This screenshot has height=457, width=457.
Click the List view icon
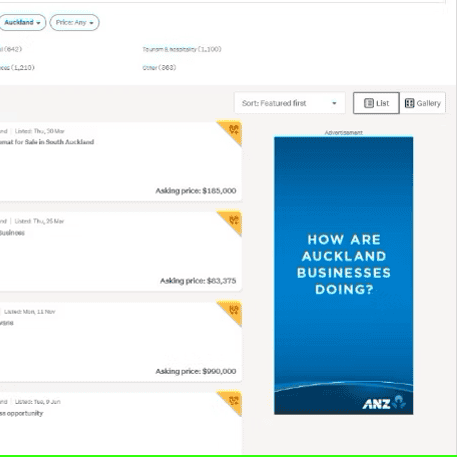pyautogui.click(x=369, y=103)
